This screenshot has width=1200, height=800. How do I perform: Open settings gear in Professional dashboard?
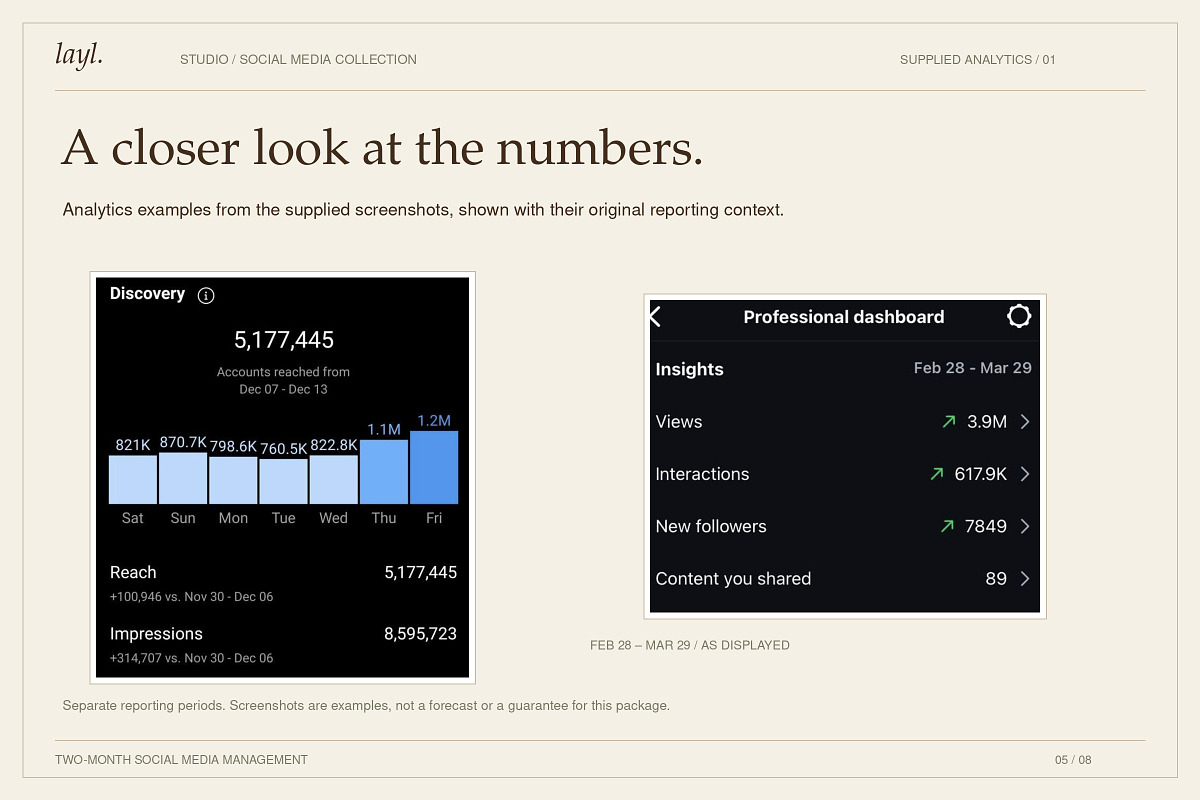pos(1019,317)
